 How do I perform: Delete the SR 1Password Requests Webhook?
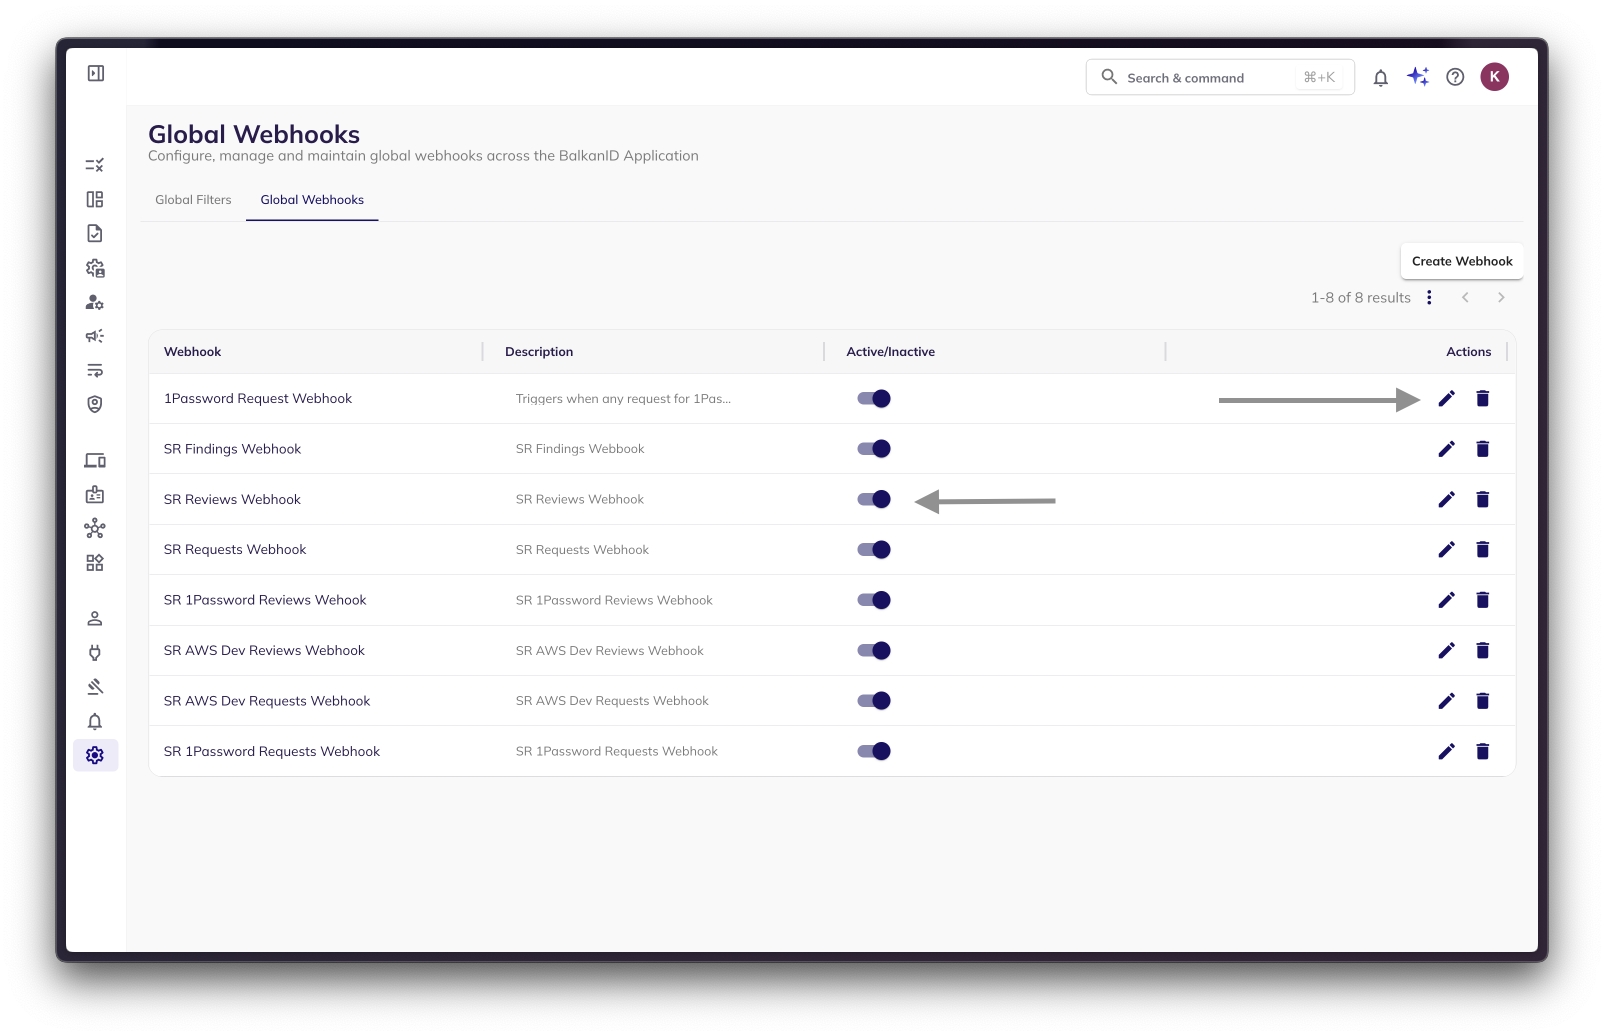(1482, 752)
